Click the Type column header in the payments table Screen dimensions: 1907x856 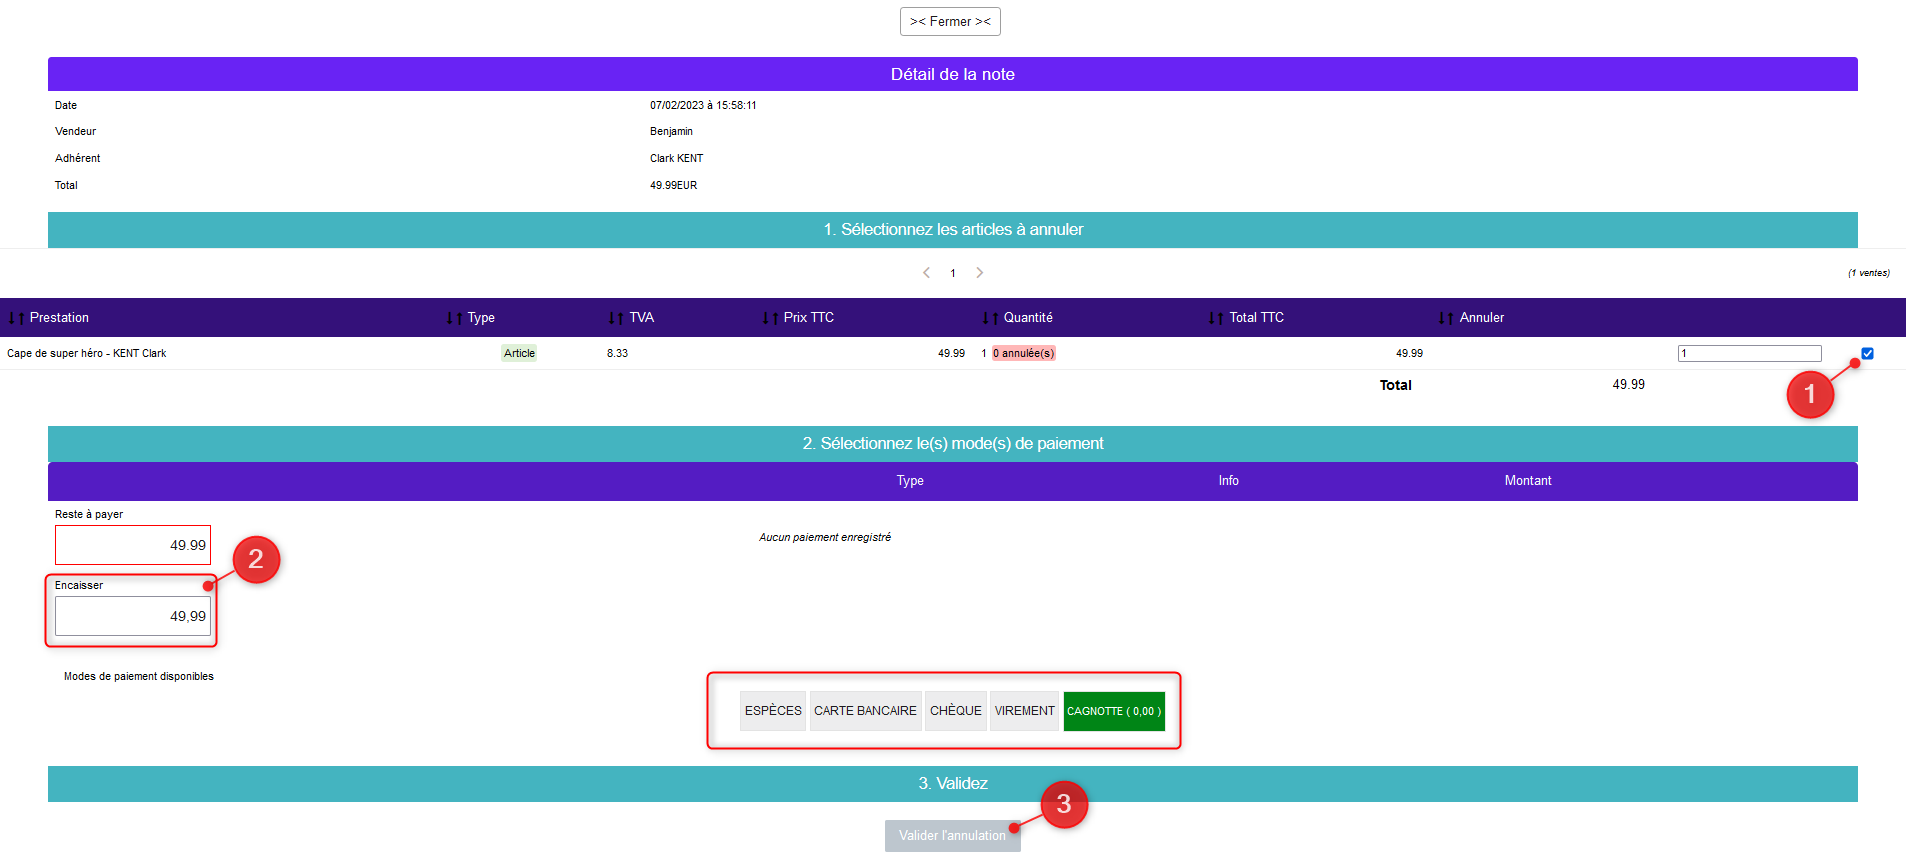pos(910,481)
